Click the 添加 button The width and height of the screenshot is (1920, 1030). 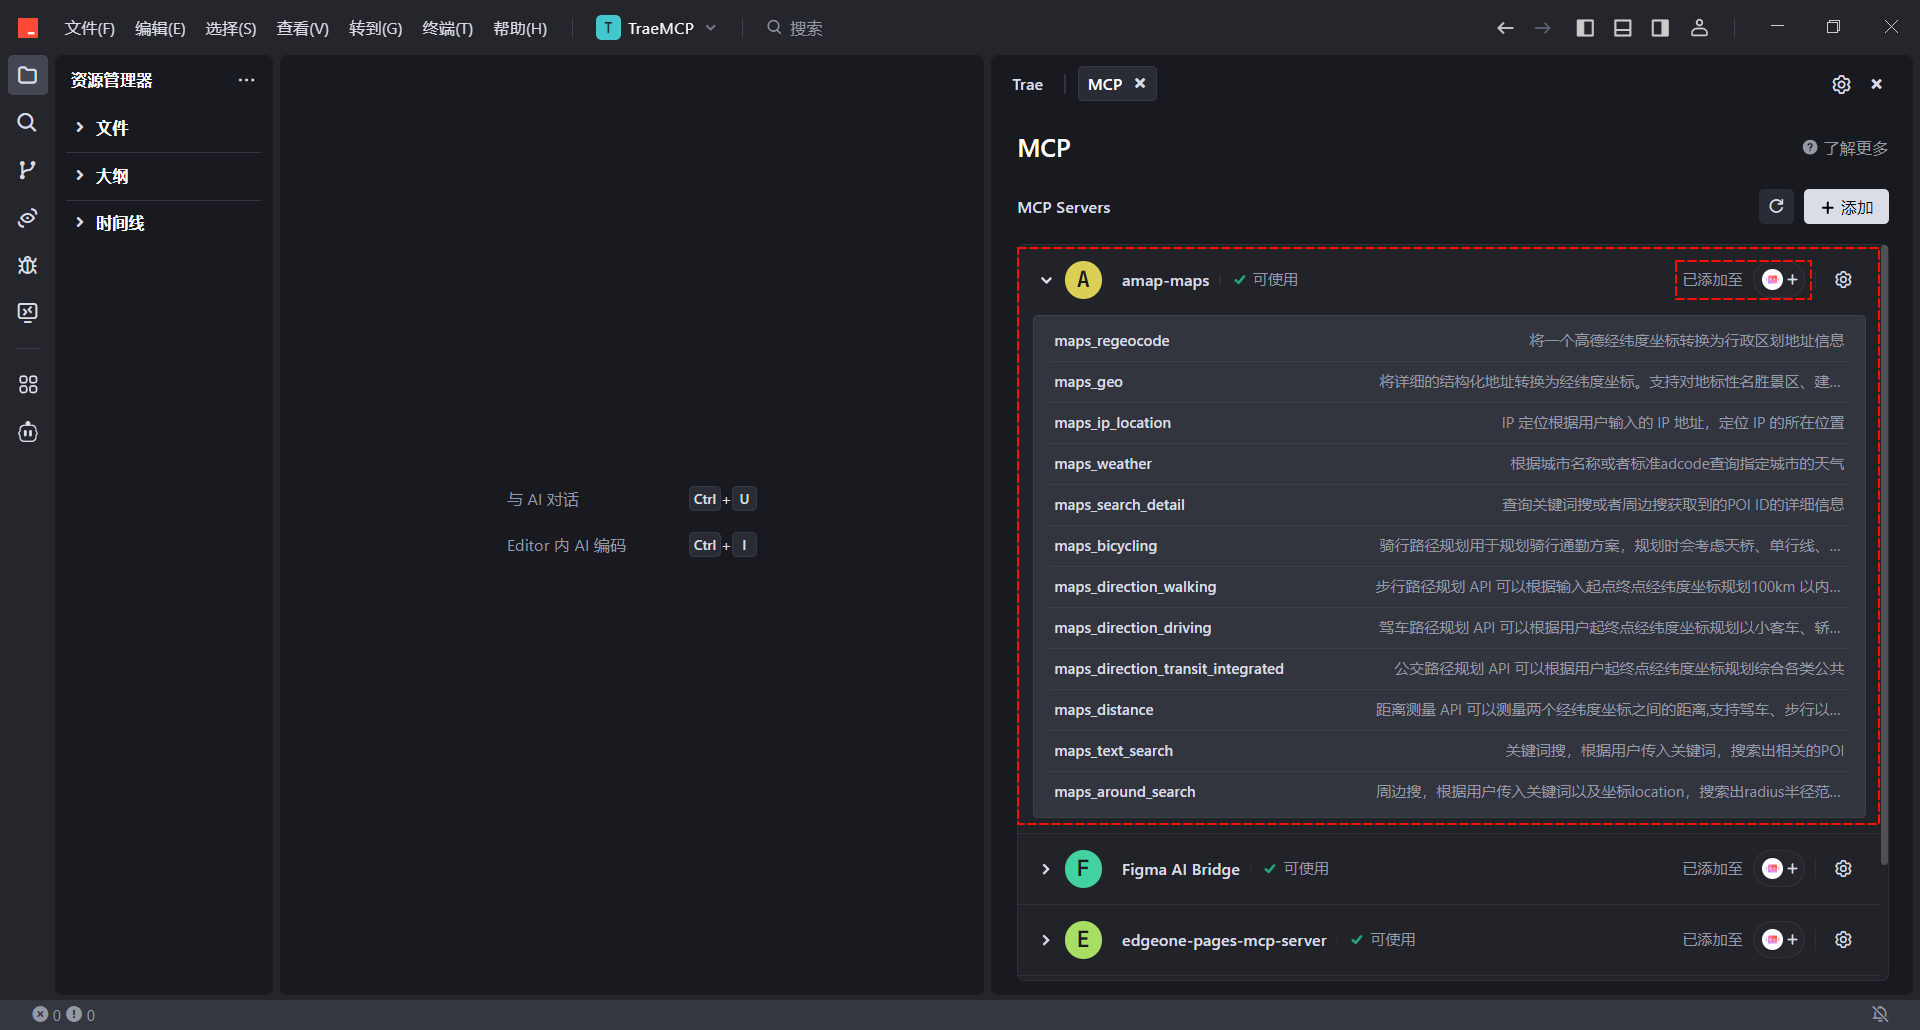tap(1846, 207)
